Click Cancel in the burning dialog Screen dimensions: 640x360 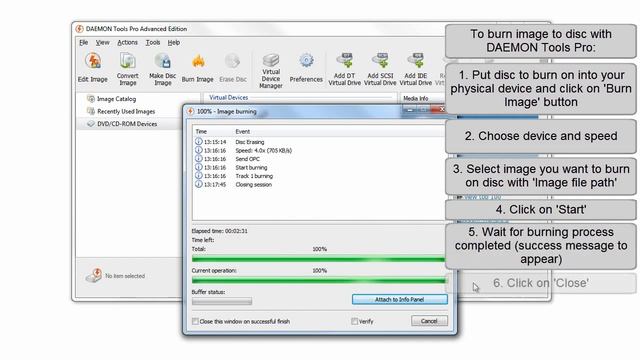point(429,321)
